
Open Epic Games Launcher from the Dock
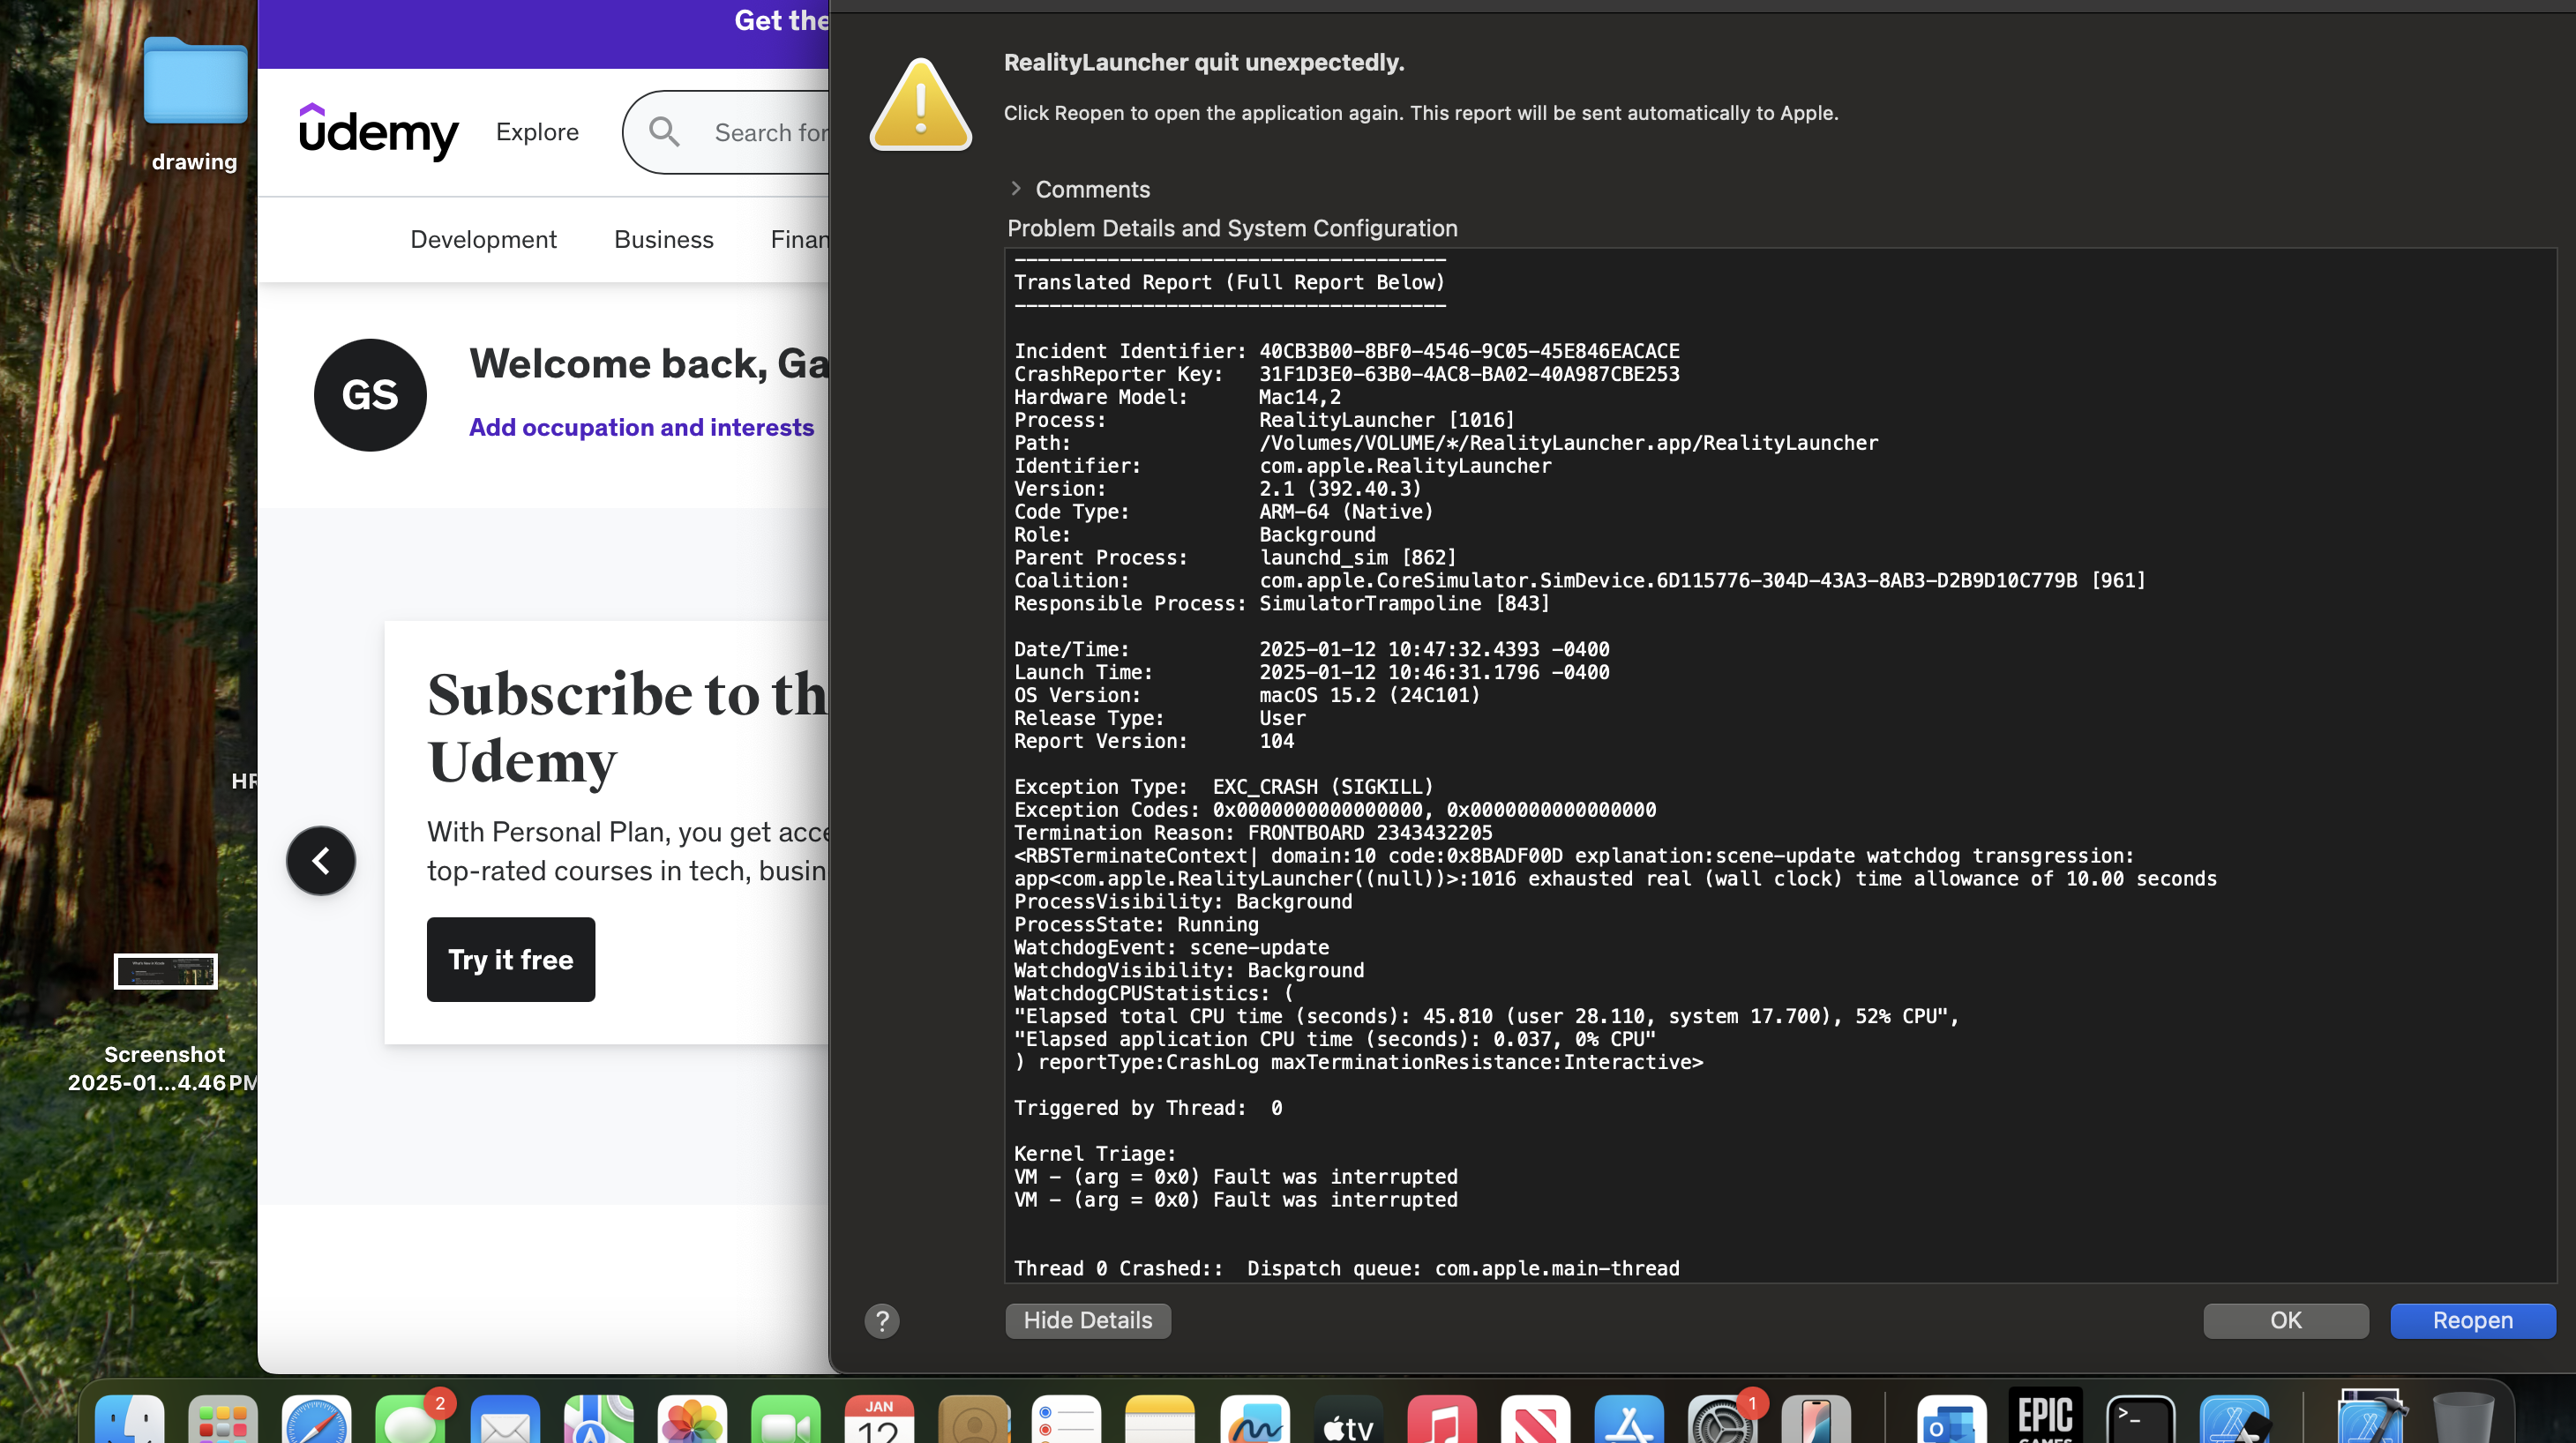point(2046,1415)
